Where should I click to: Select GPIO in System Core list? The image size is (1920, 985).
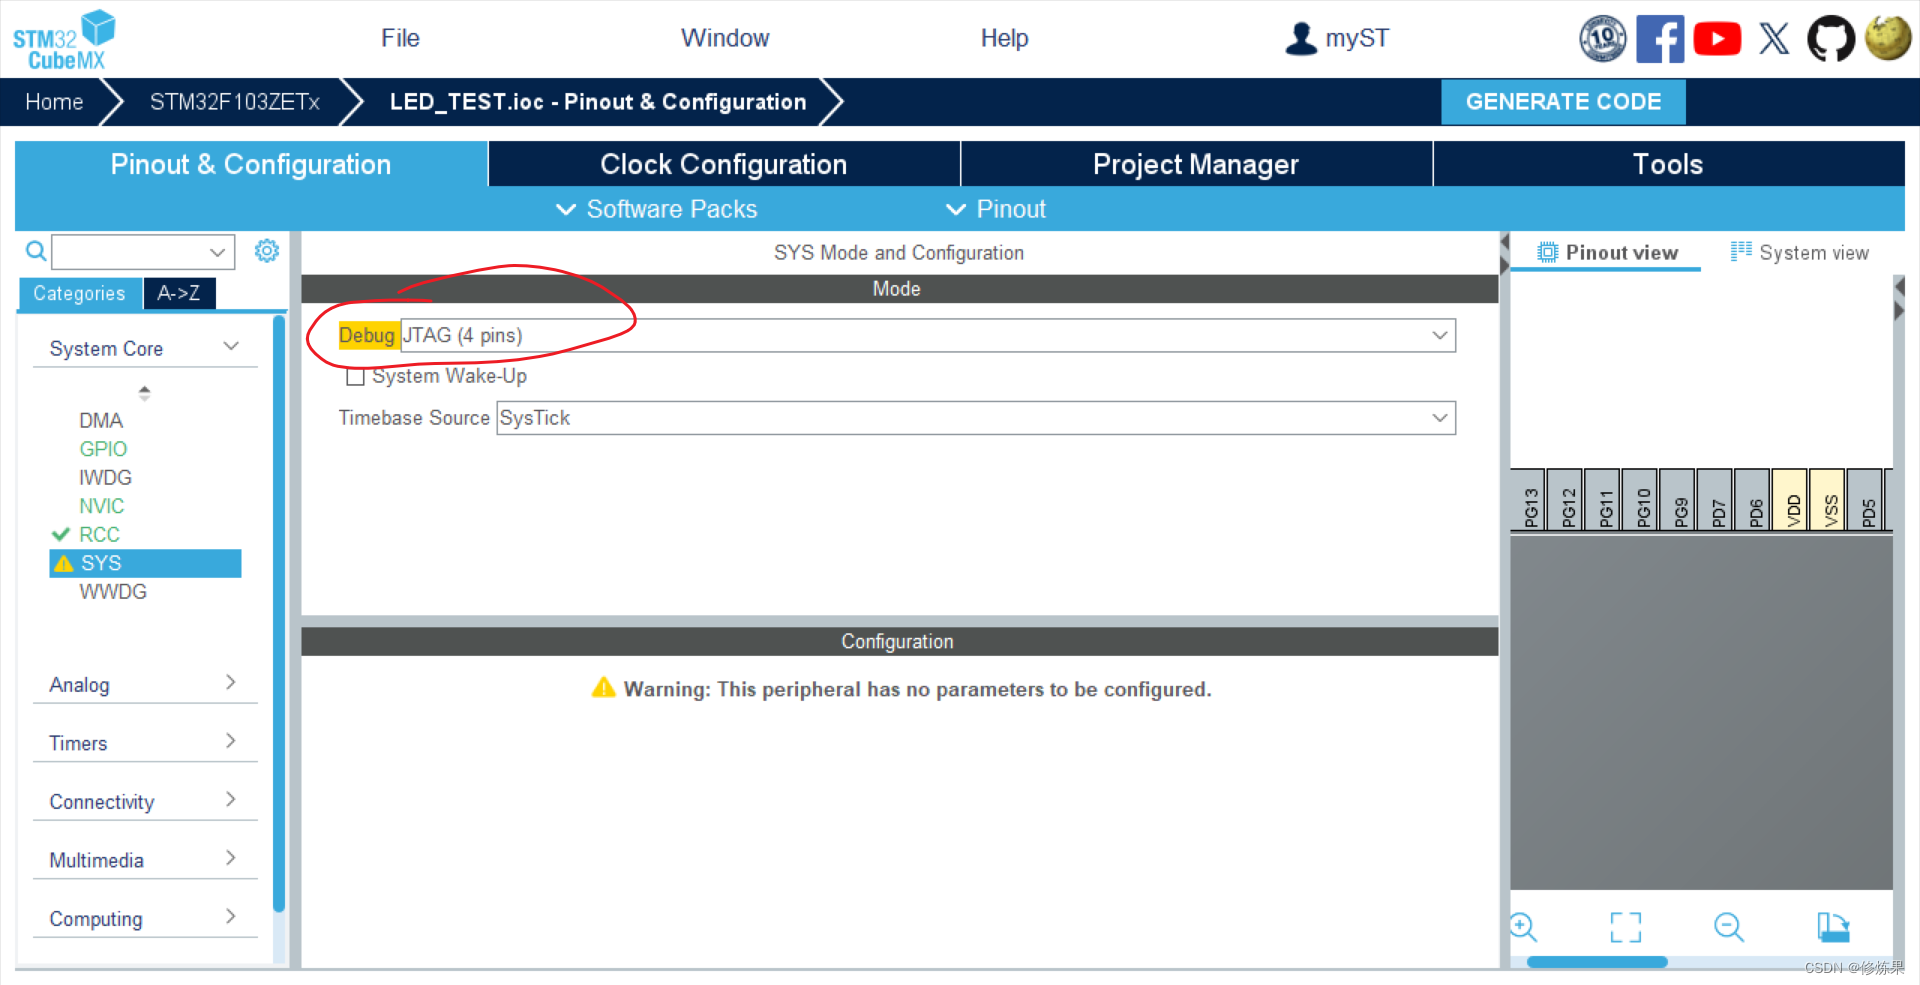pyautogui.click(x=103, y=449)
